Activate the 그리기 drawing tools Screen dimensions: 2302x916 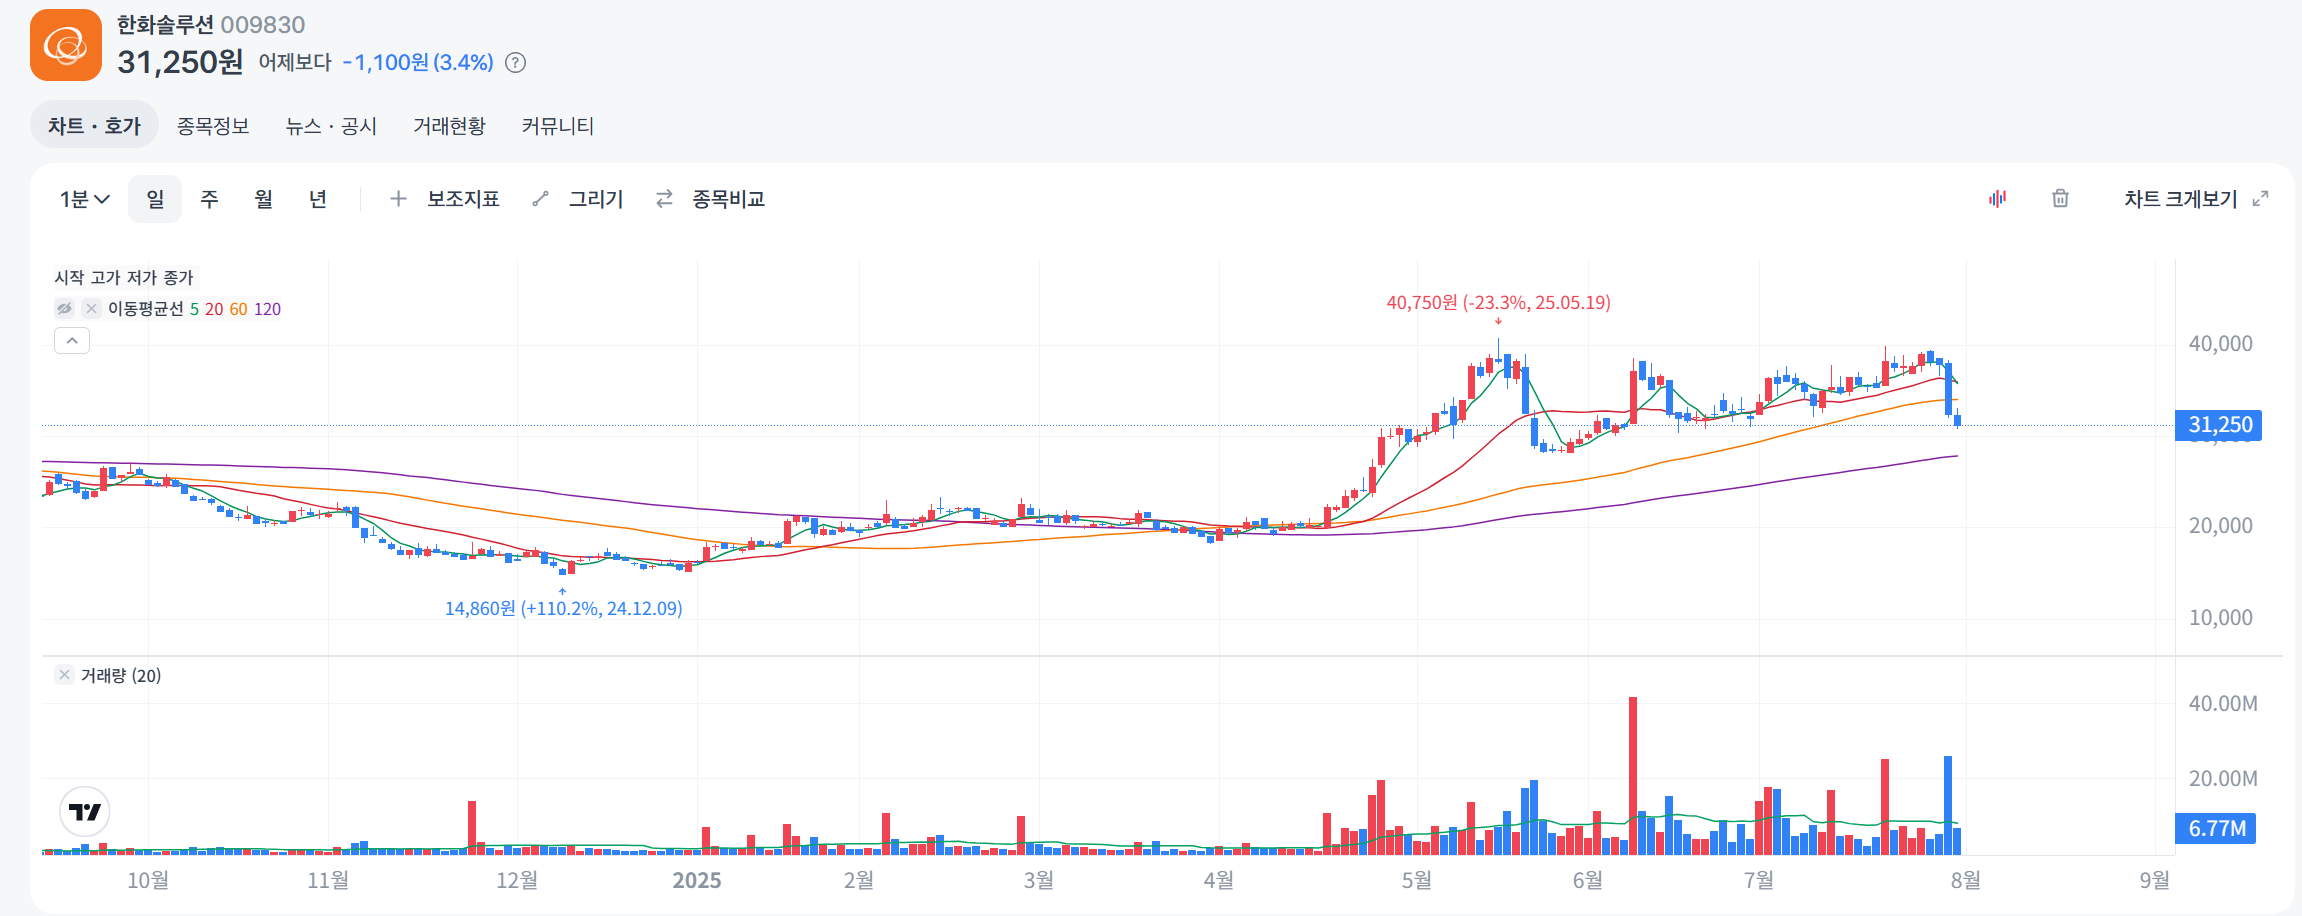596,199
